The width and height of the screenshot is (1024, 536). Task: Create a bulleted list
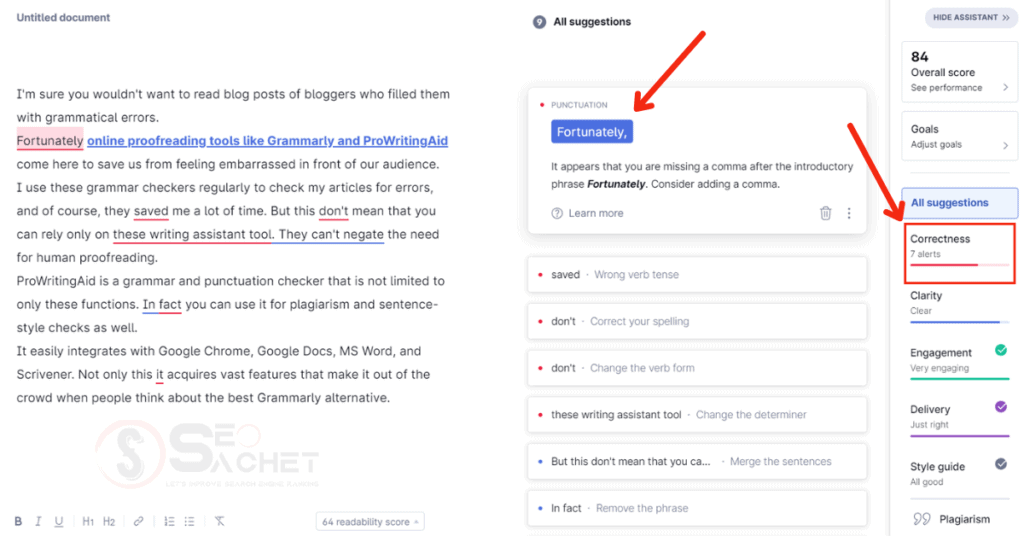(189, 521)
